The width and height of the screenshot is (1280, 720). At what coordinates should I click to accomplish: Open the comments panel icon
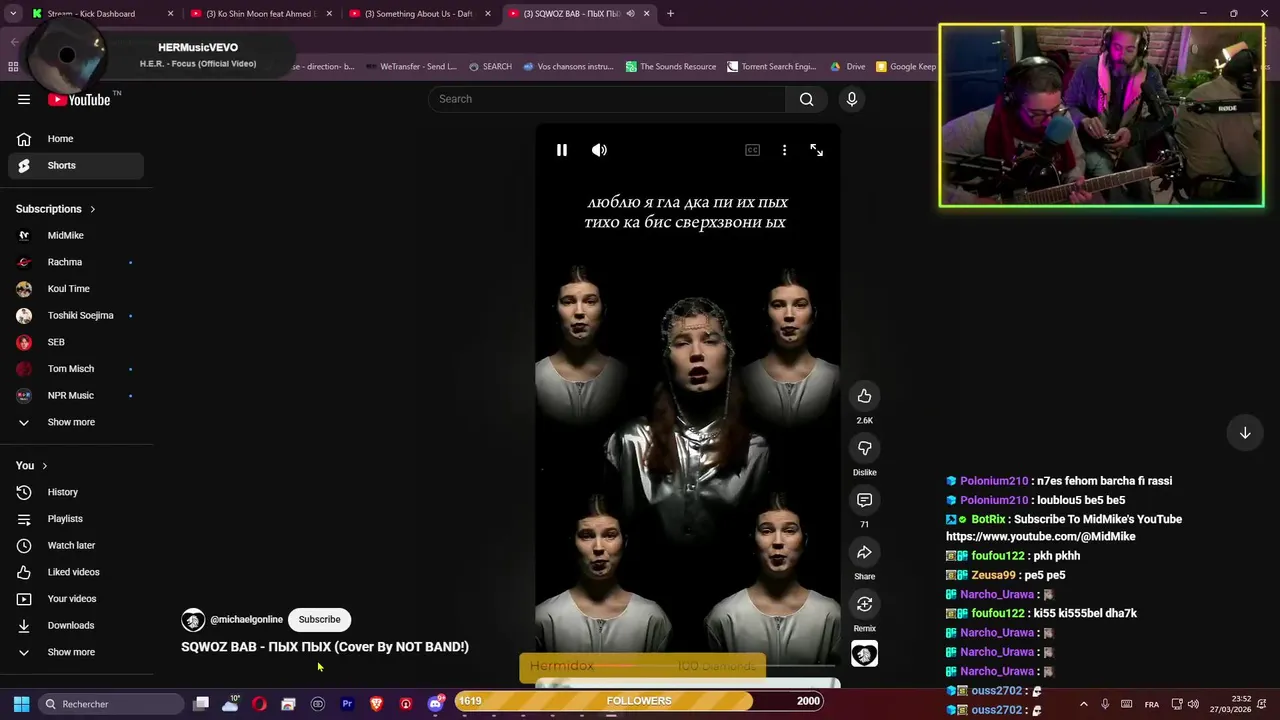(x=865, y=500)
